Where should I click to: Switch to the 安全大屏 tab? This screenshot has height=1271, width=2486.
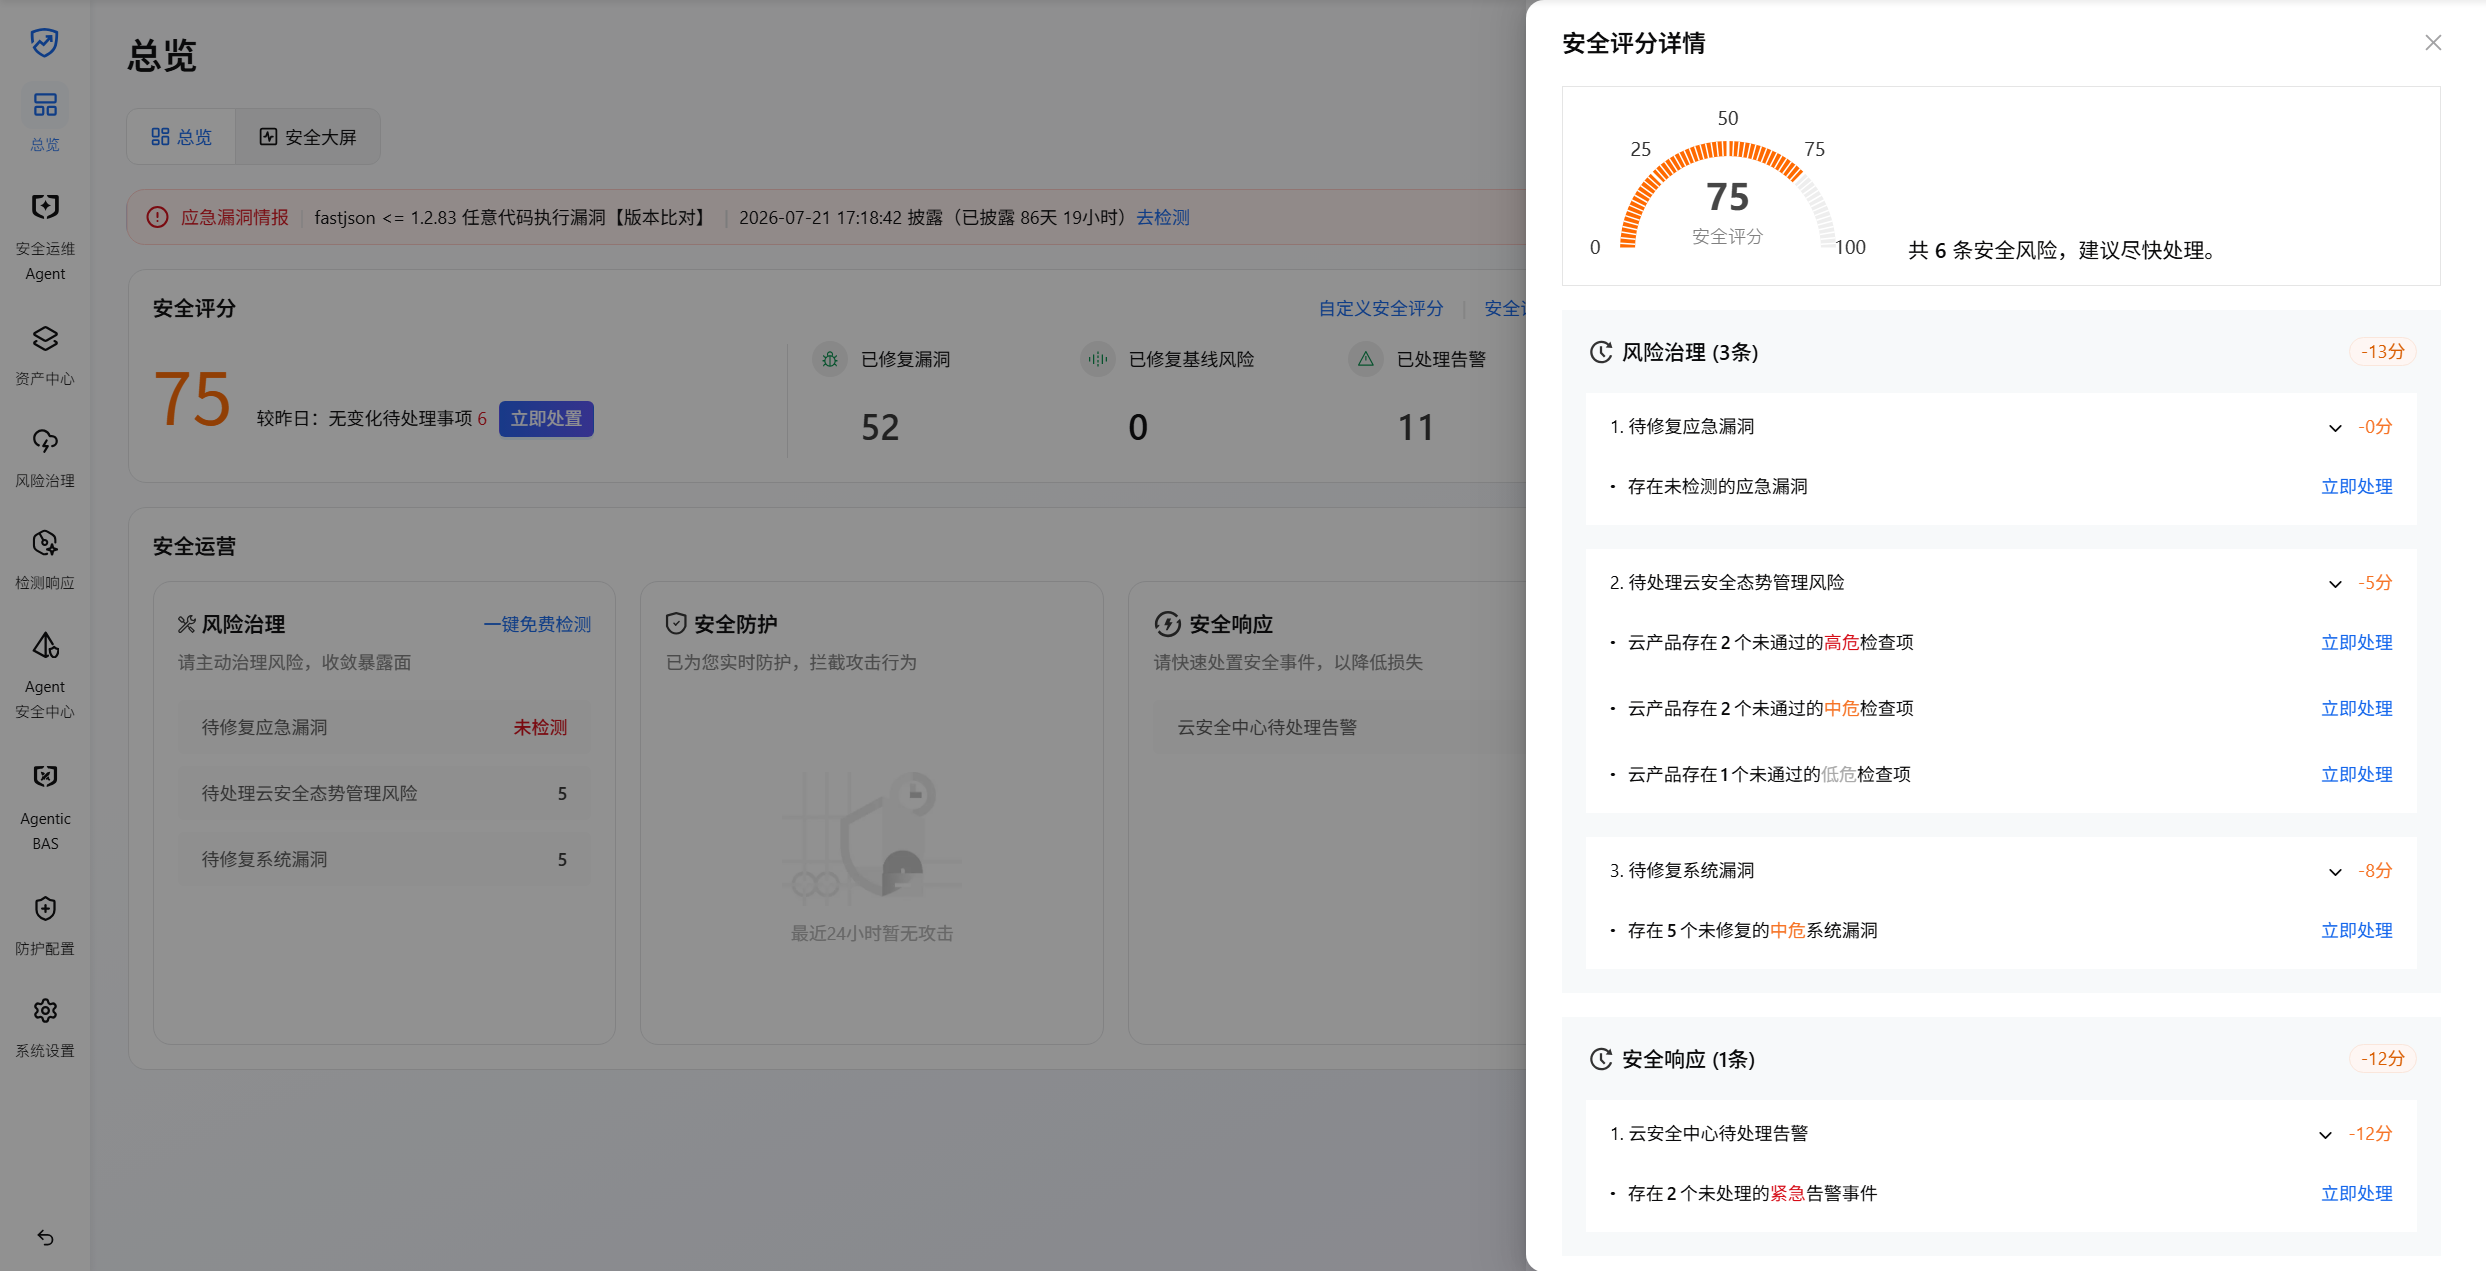pos(308,137)
